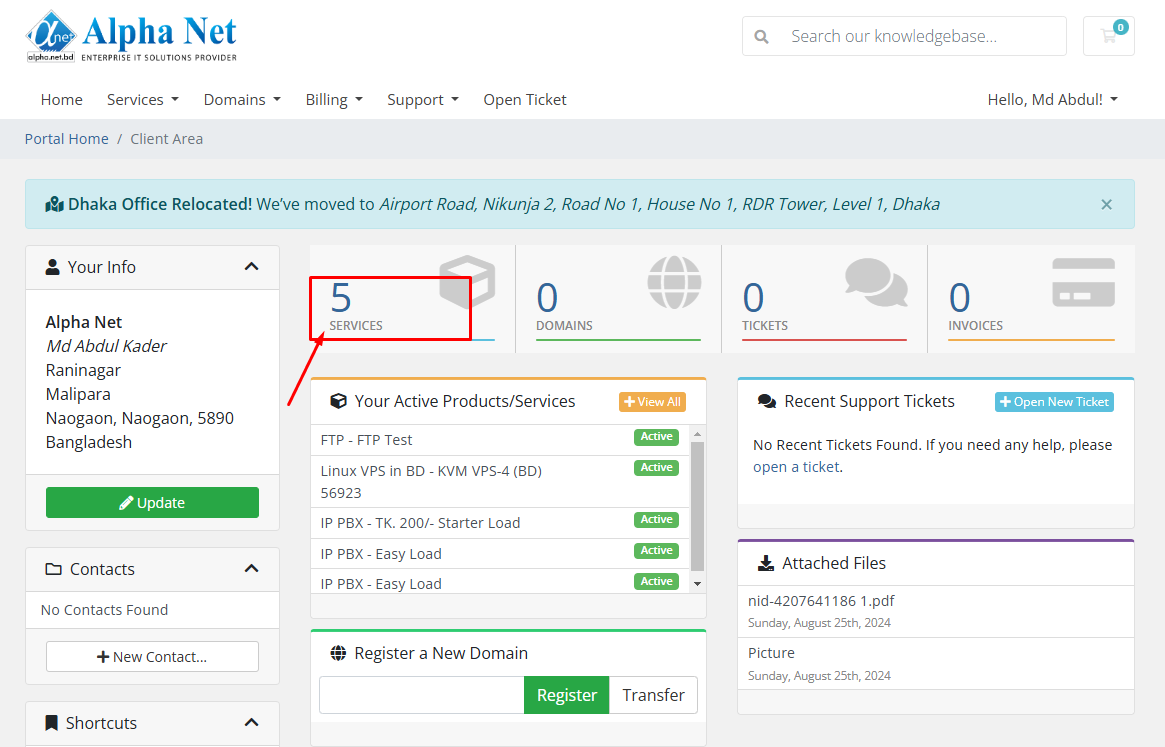Click the Home menu item
1165x747 pixels.
(62, 100)
